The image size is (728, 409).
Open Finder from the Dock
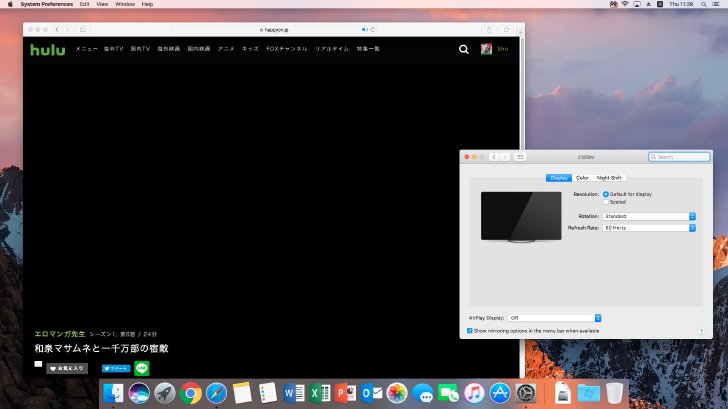(x=113, y=393)
